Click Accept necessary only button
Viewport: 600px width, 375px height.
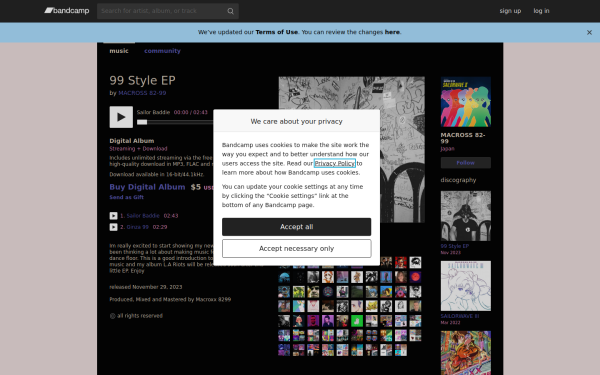point(297,249)
